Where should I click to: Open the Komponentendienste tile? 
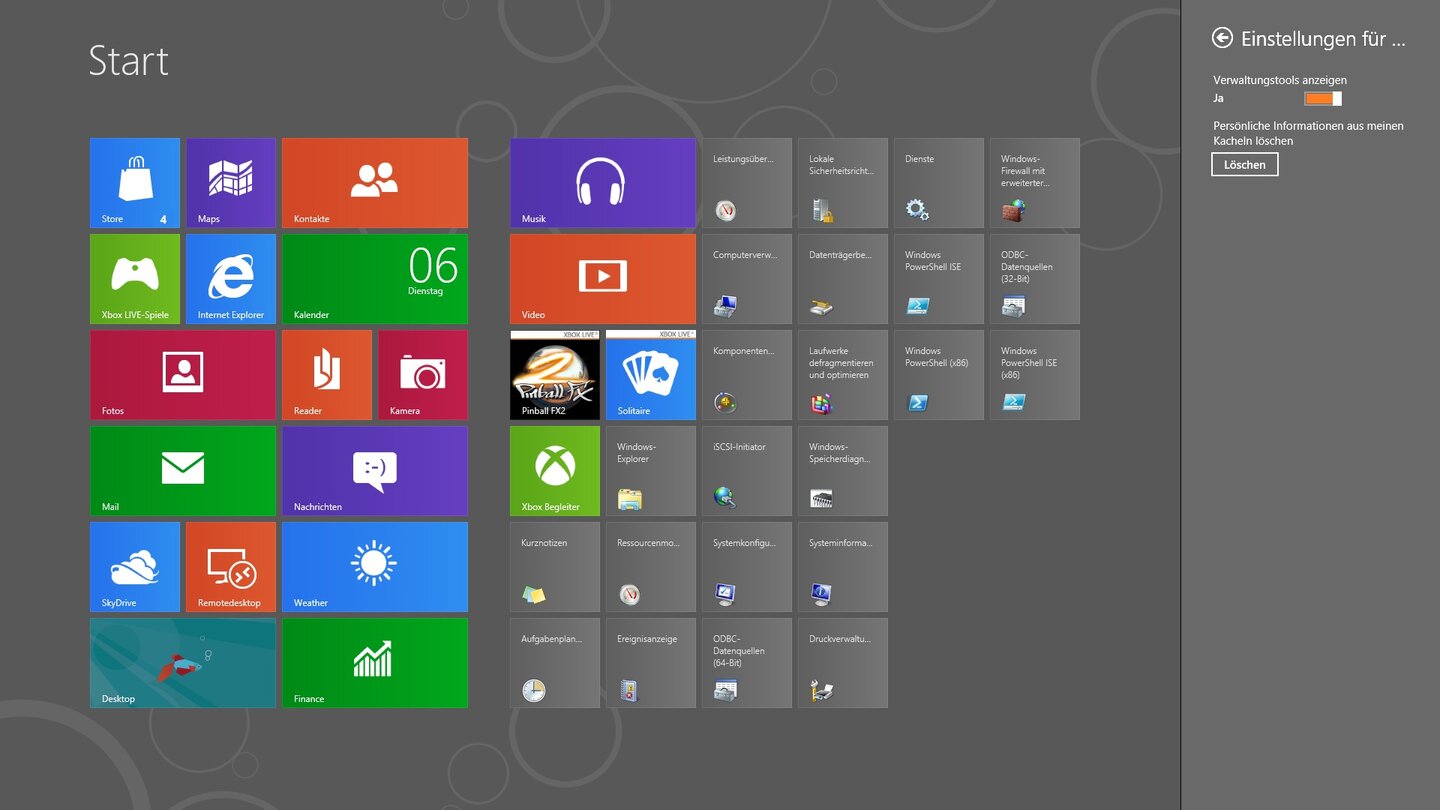pos(747,375)
